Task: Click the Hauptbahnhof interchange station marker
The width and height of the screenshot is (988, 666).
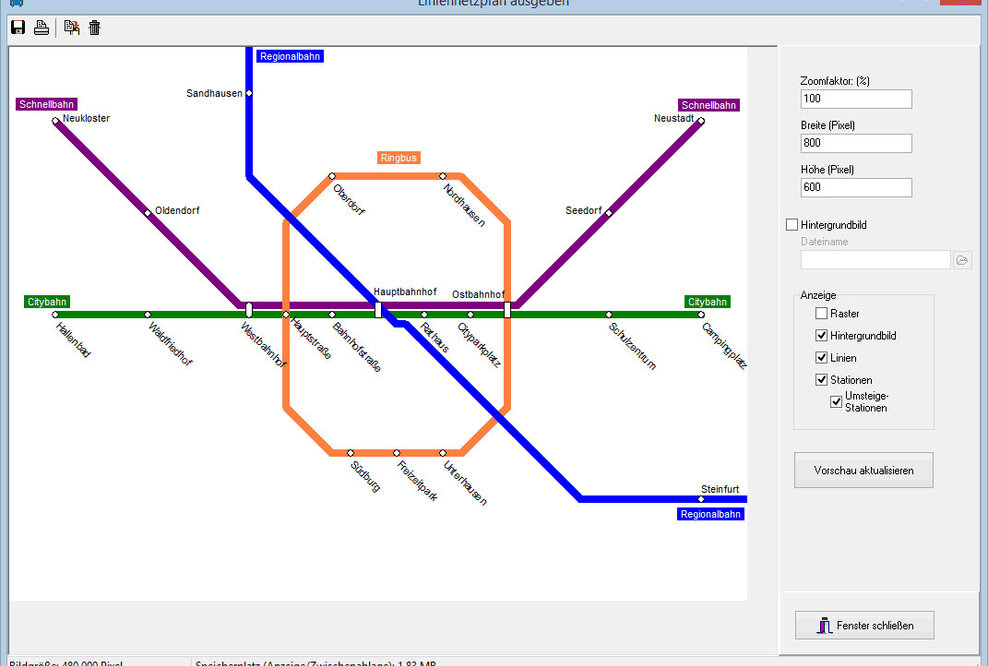Action: point(378,310)
